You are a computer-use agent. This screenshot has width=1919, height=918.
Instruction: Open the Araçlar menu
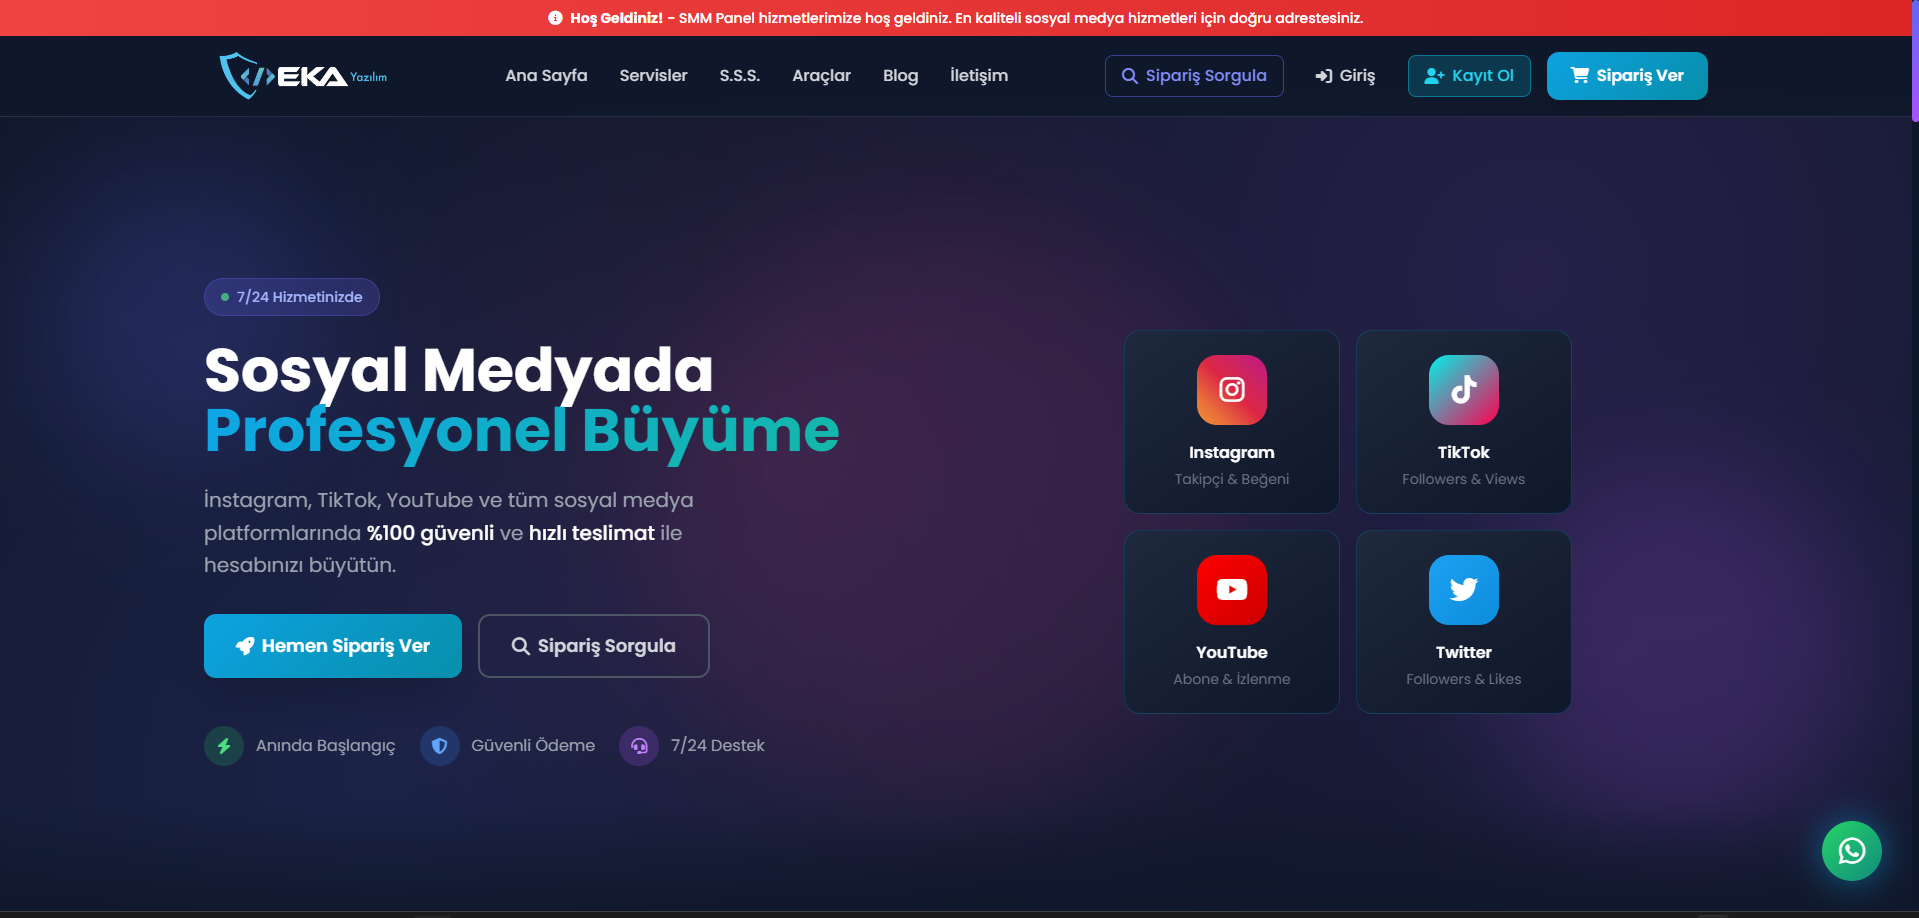[821, 76]
